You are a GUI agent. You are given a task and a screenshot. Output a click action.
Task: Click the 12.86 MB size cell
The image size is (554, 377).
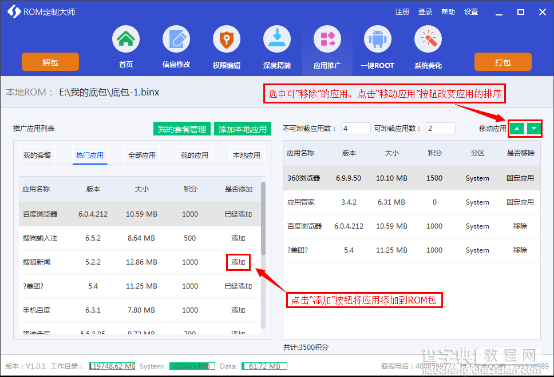(x=142, y=262)
